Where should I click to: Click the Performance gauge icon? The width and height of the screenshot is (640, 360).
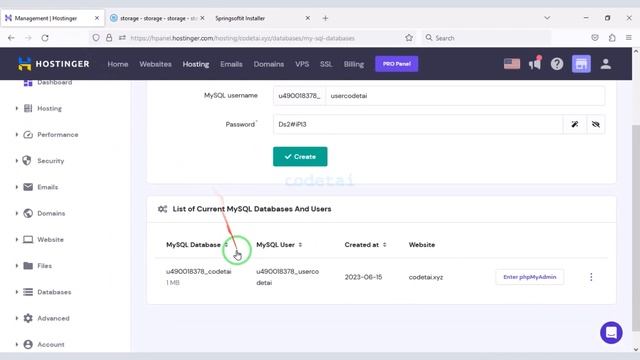tap(28, 134)
